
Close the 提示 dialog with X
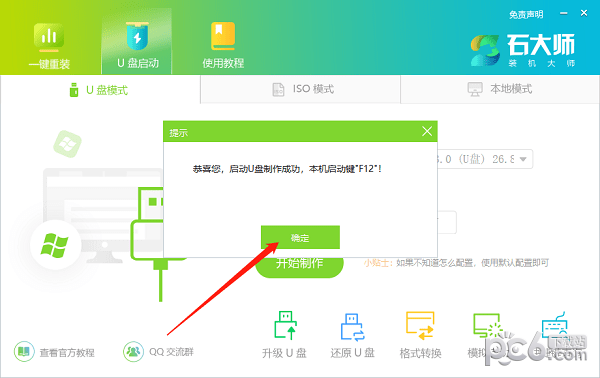pyautogui.click(x=427, y=132)
